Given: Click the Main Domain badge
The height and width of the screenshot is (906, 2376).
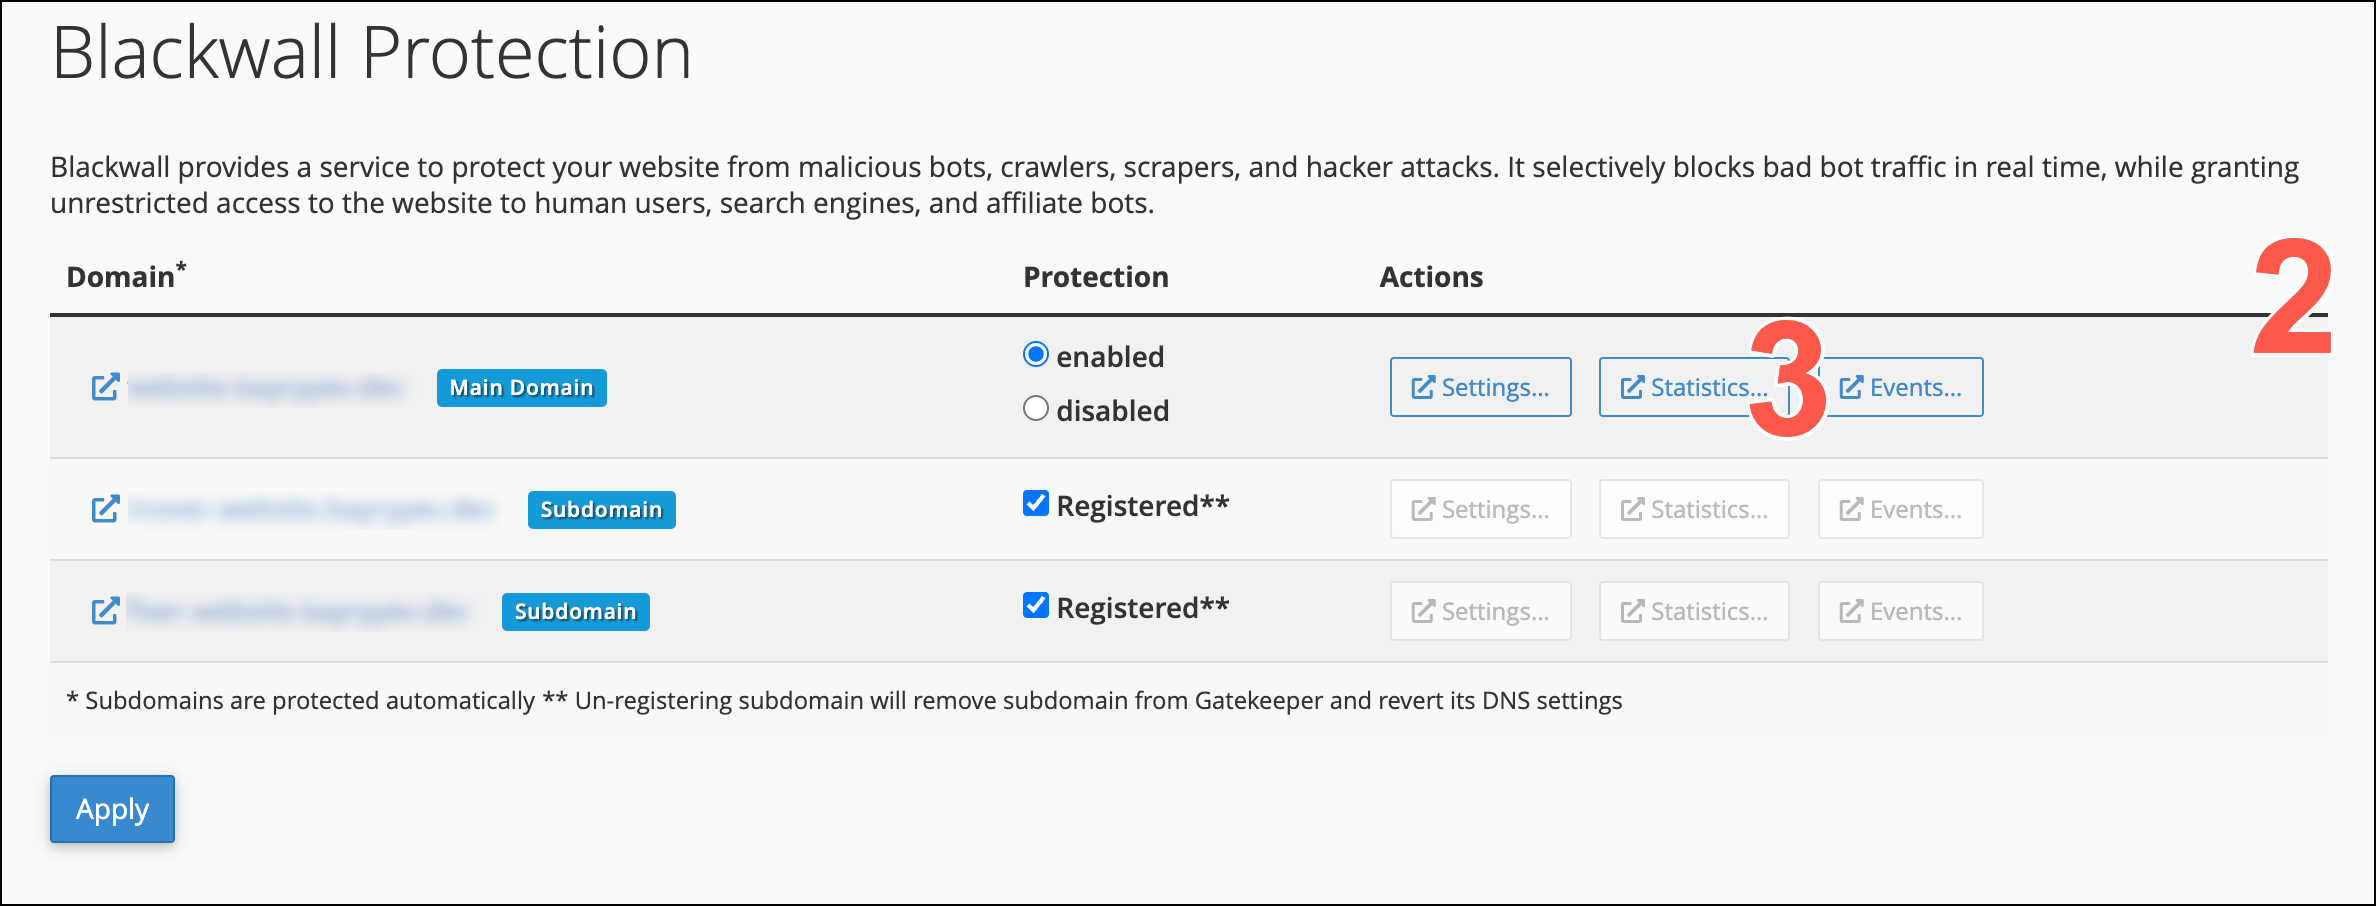Looking at the screenshot, I should click(521, 388).
